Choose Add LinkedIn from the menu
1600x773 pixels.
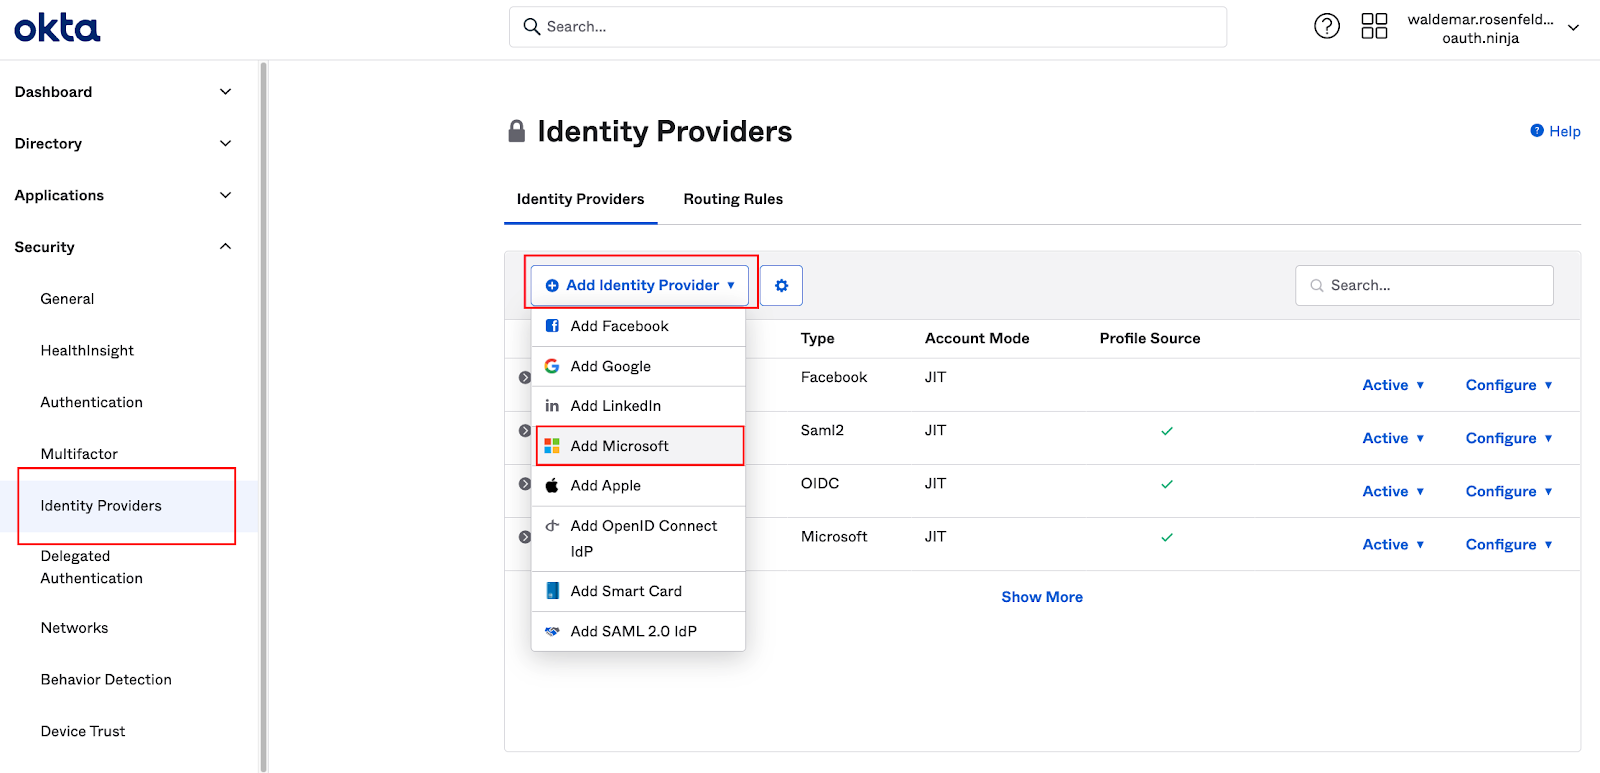638,406
